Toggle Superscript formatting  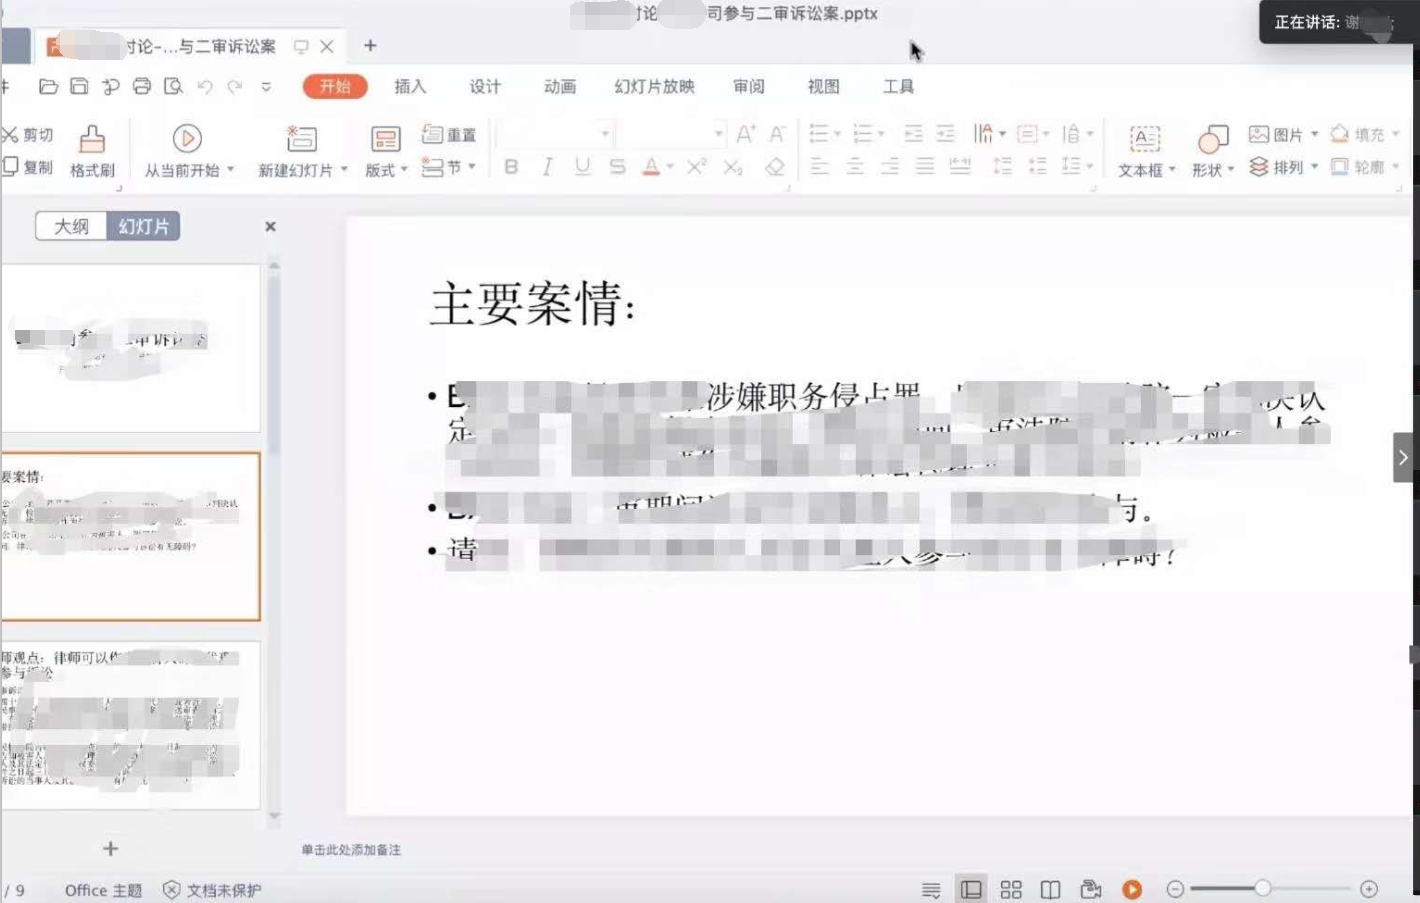pyautogui.click(x=697, y=167)
